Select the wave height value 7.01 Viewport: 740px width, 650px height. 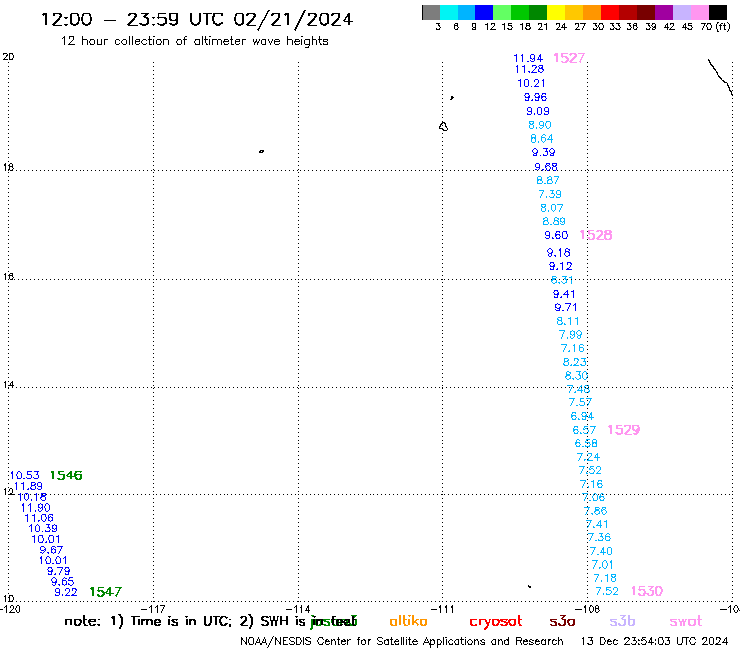click(x=603, y=565)
